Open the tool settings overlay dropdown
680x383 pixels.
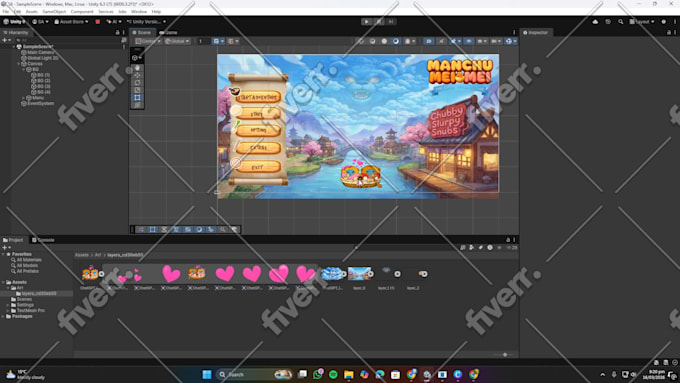tap(137, 58)
